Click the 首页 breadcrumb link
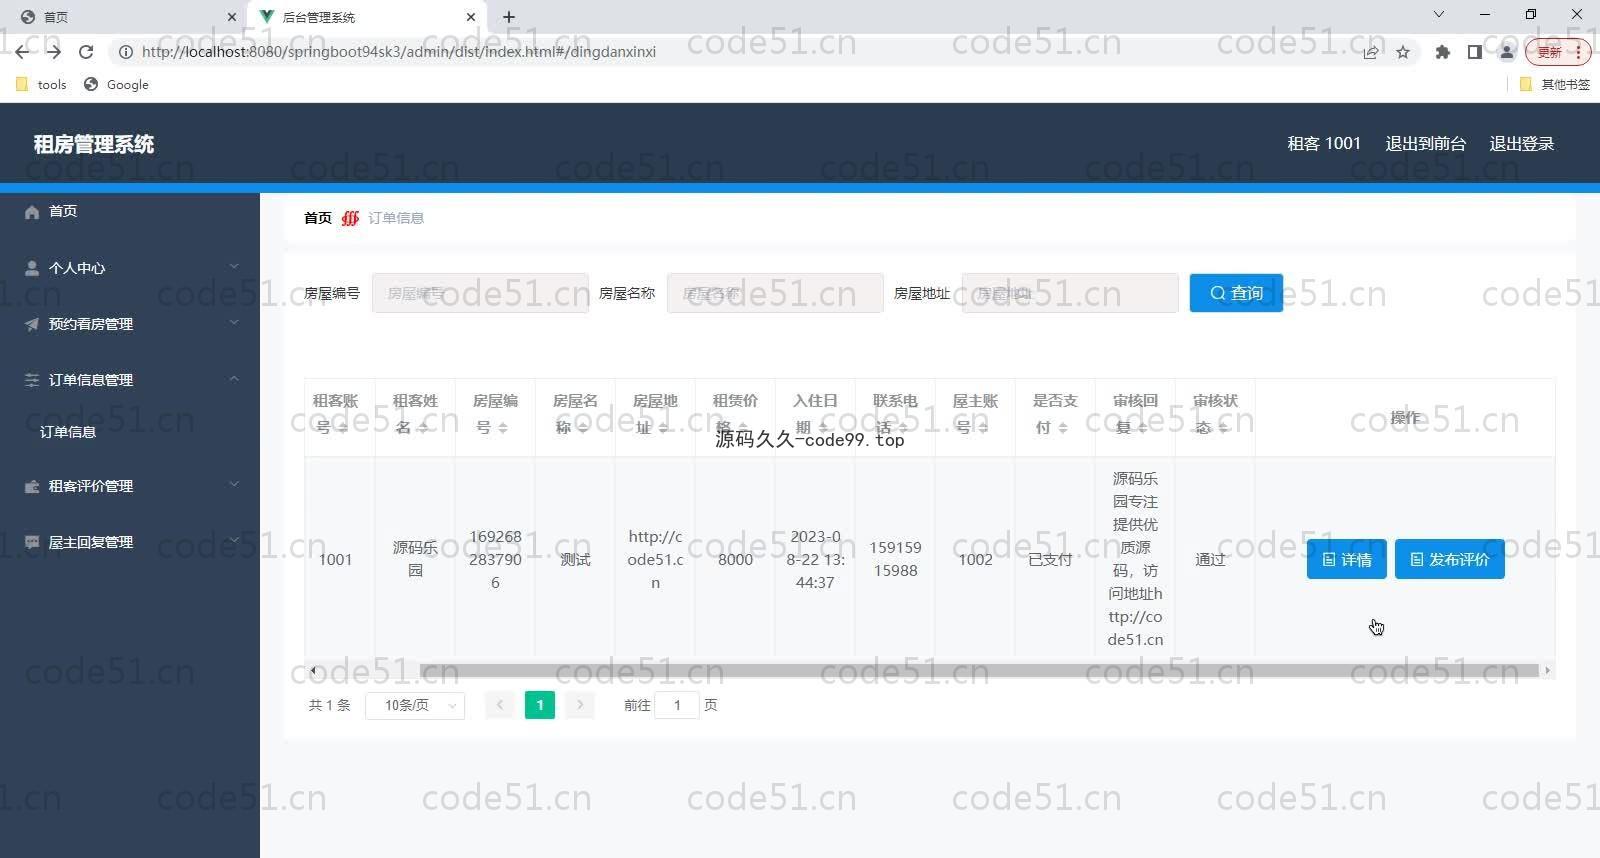 point(318,218)
